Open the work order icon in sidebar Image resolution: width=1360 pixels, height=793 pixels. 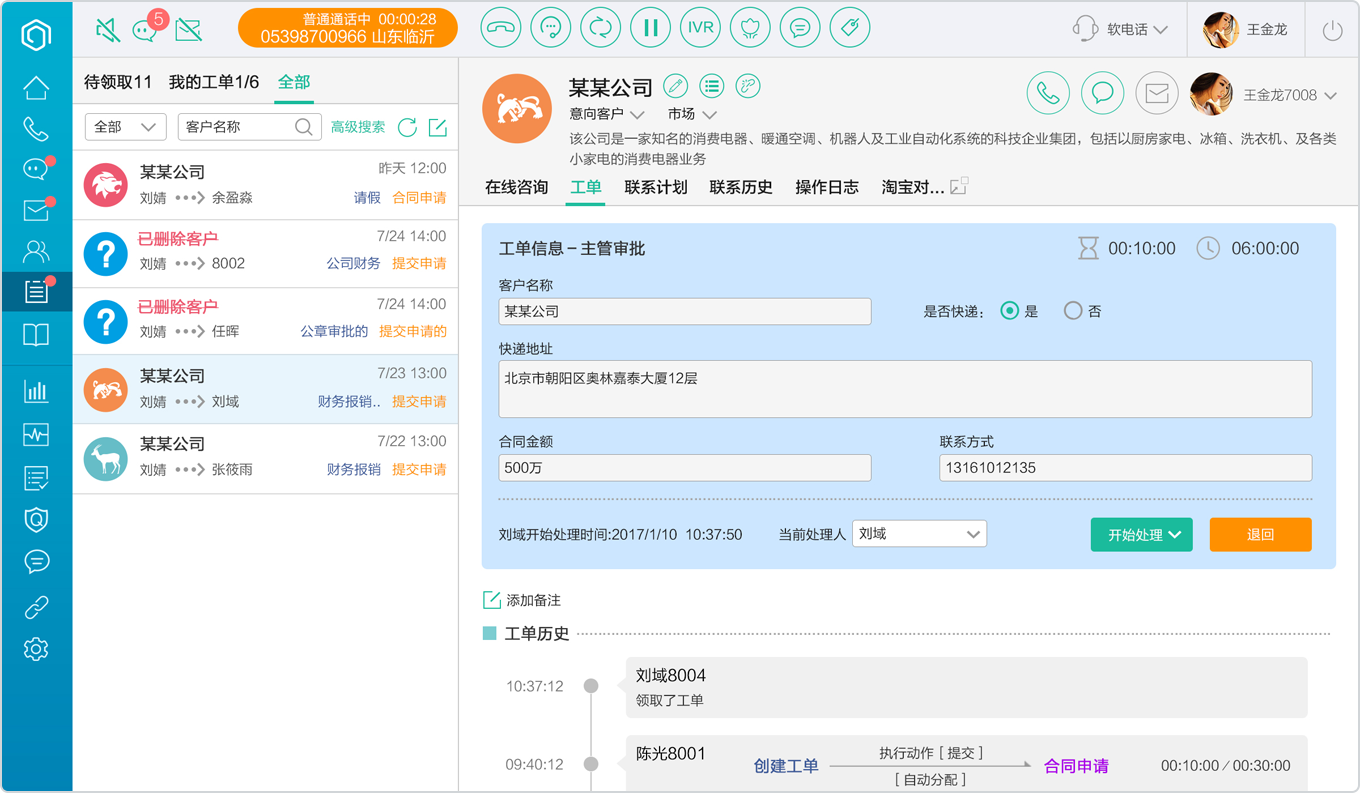click(36, 291)
